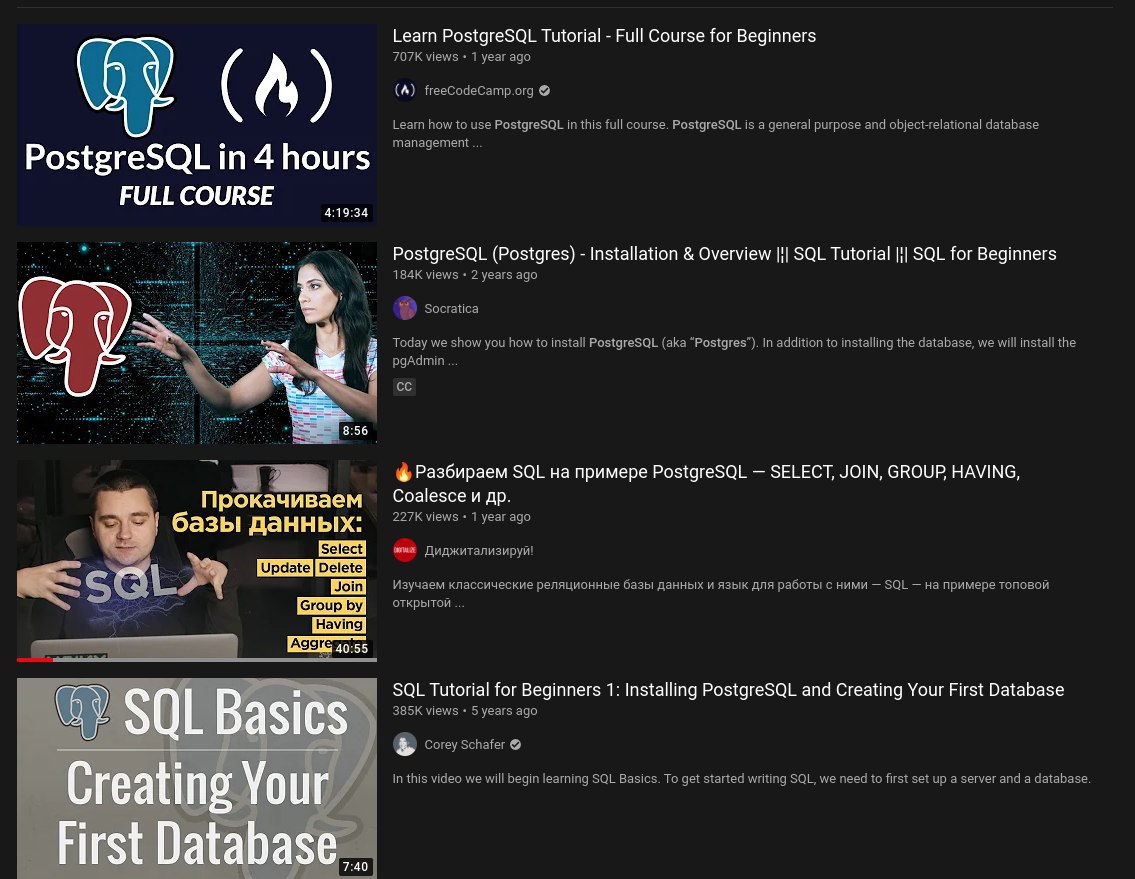The height and width of the screenshot is (879, 1135).
Task: Click the '385K views • 5 years ago' text
Action: [x=465, y=710]
